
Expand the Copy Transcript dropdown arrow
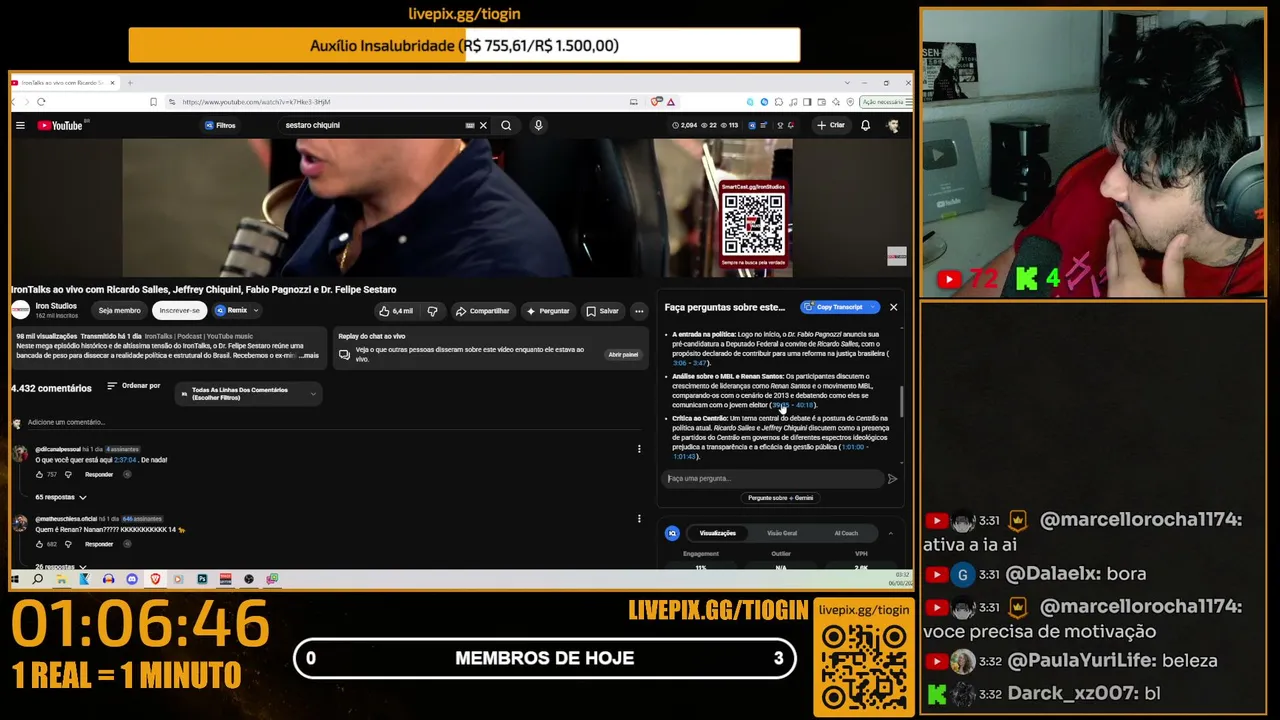(x=873, y=307)
